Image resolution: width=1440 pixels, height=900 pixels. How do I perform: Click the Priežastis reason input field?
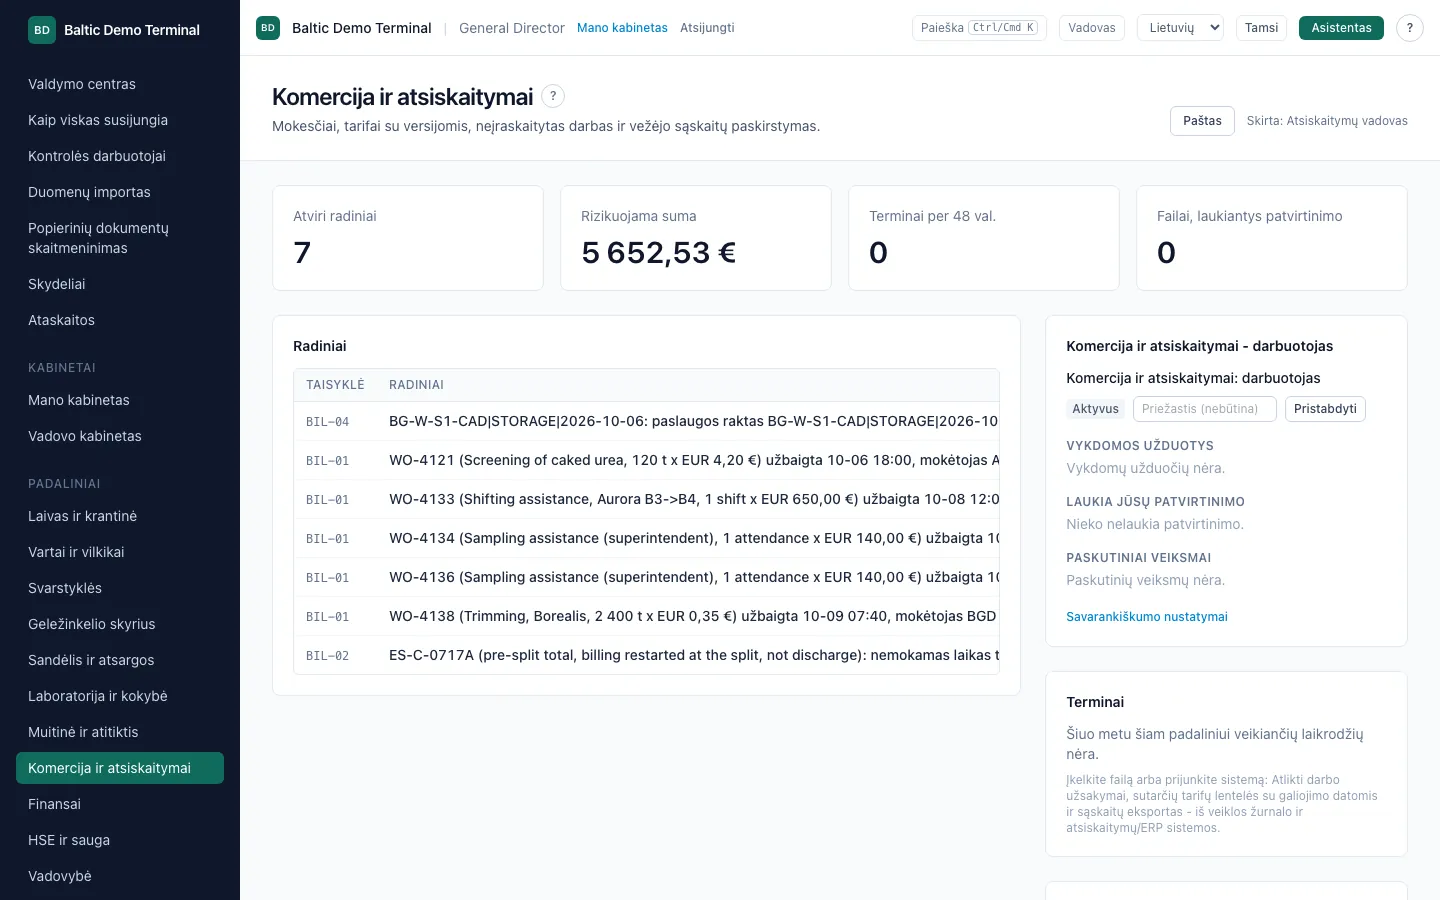pyautogui.click(x=1204, y=409)
